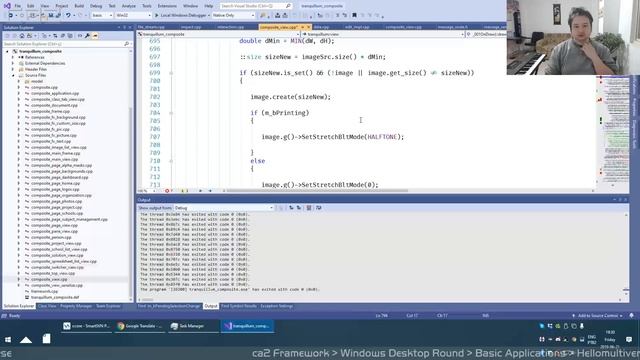Click the composite_view.cpp file icon in the tree
640x360 pixels.
click(27, 280)
